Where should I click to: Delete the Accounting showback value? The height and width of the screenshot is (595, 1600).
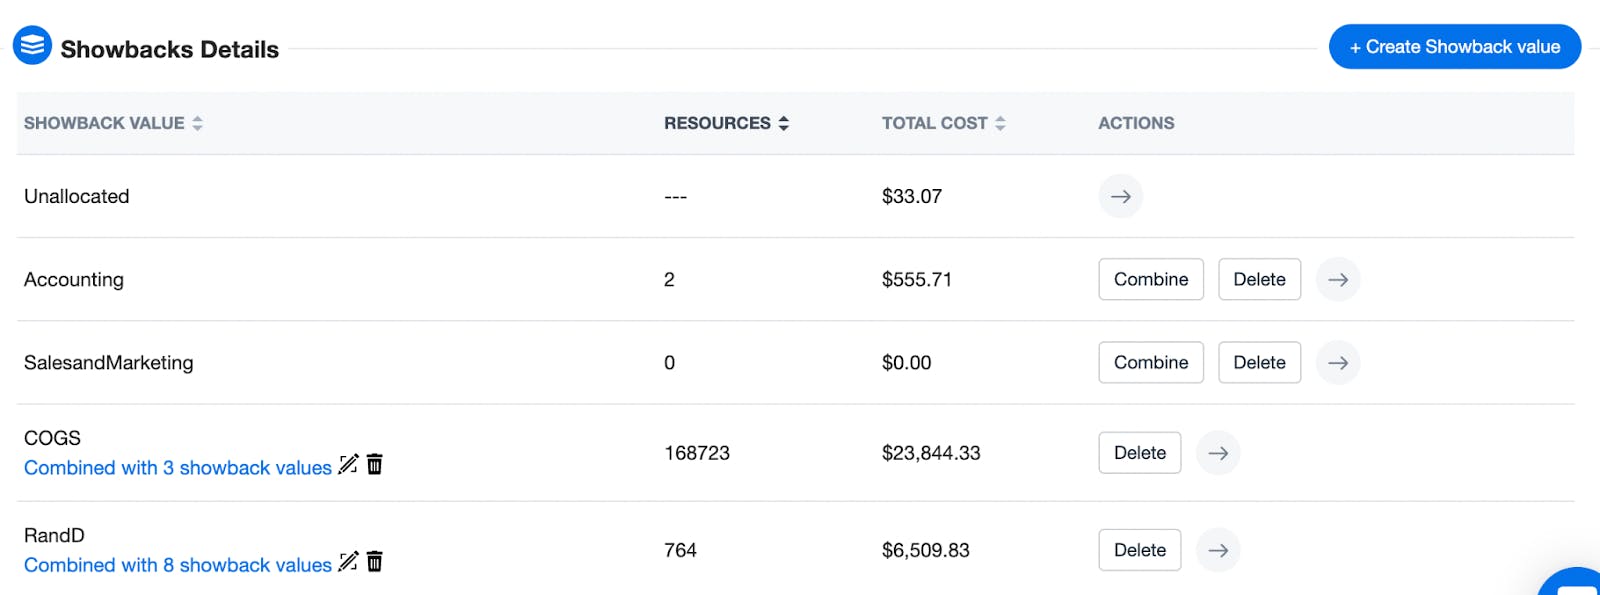click(1258, 280)
